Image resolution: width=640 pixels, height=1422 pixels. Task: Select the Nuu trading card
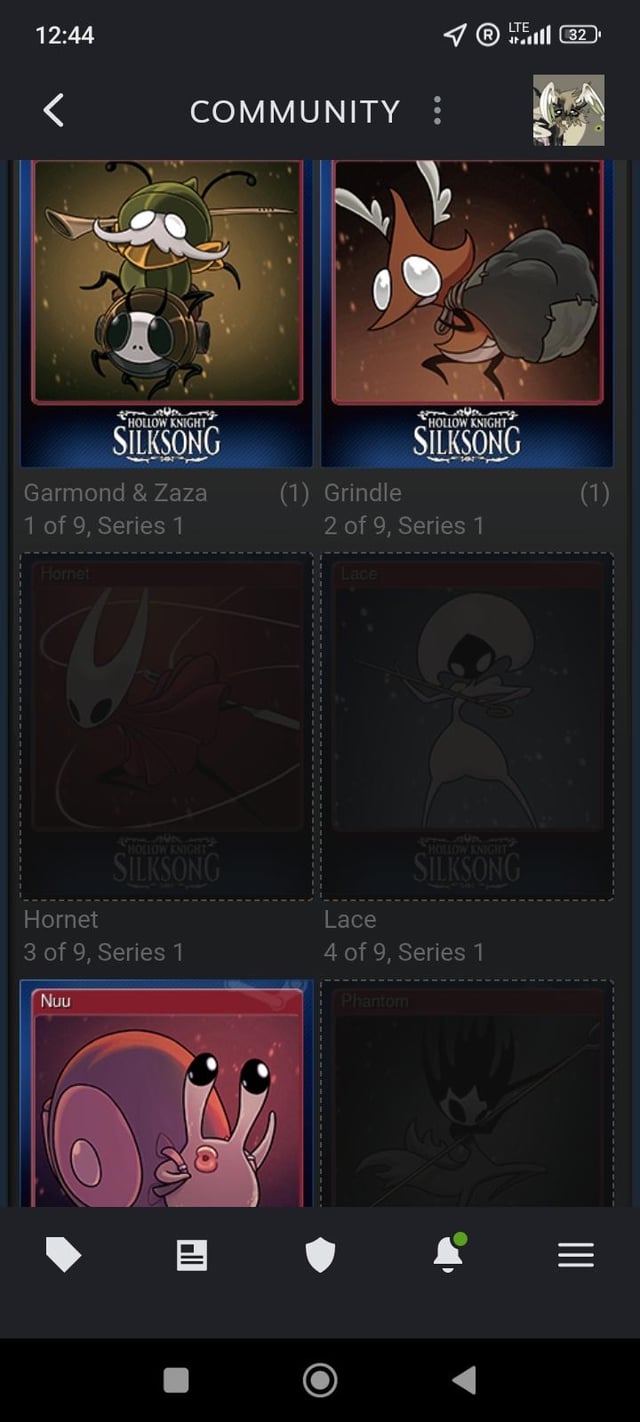(x=166, y=1094)
